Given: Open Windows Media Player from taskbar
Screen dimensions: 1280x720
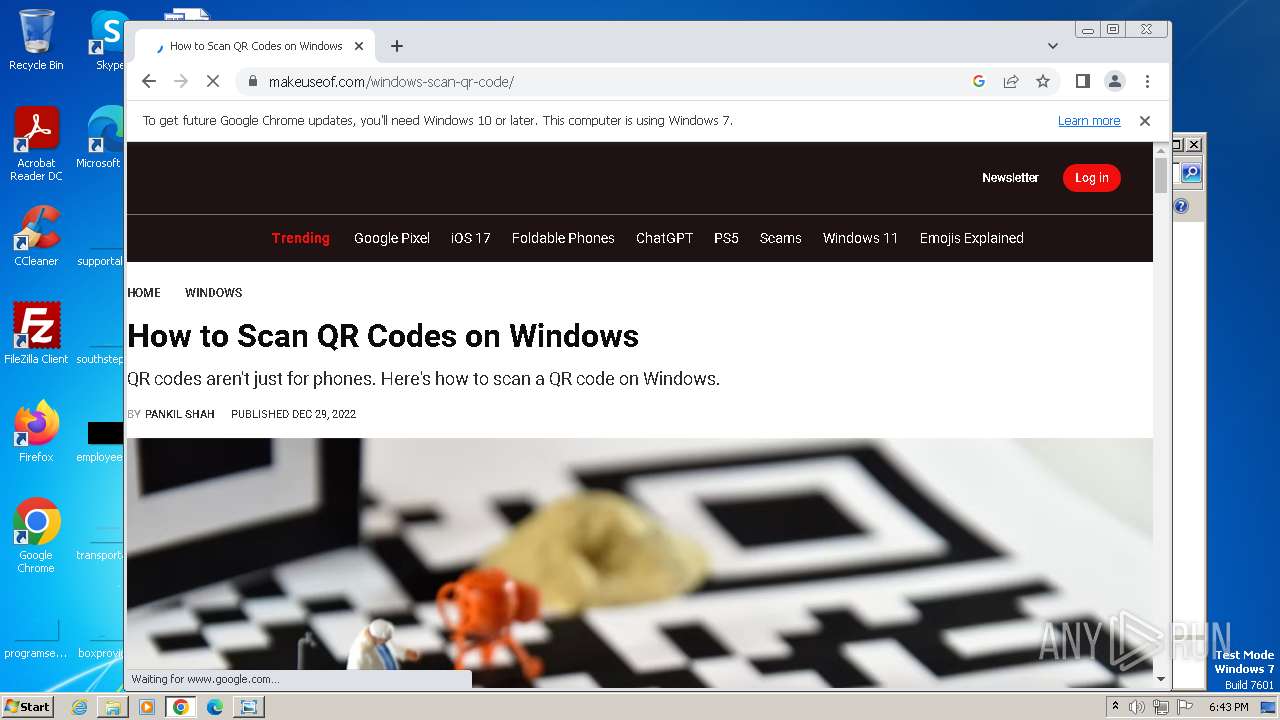Looking at the screenshot, I should pyautogui.click(x=147, y=707).
